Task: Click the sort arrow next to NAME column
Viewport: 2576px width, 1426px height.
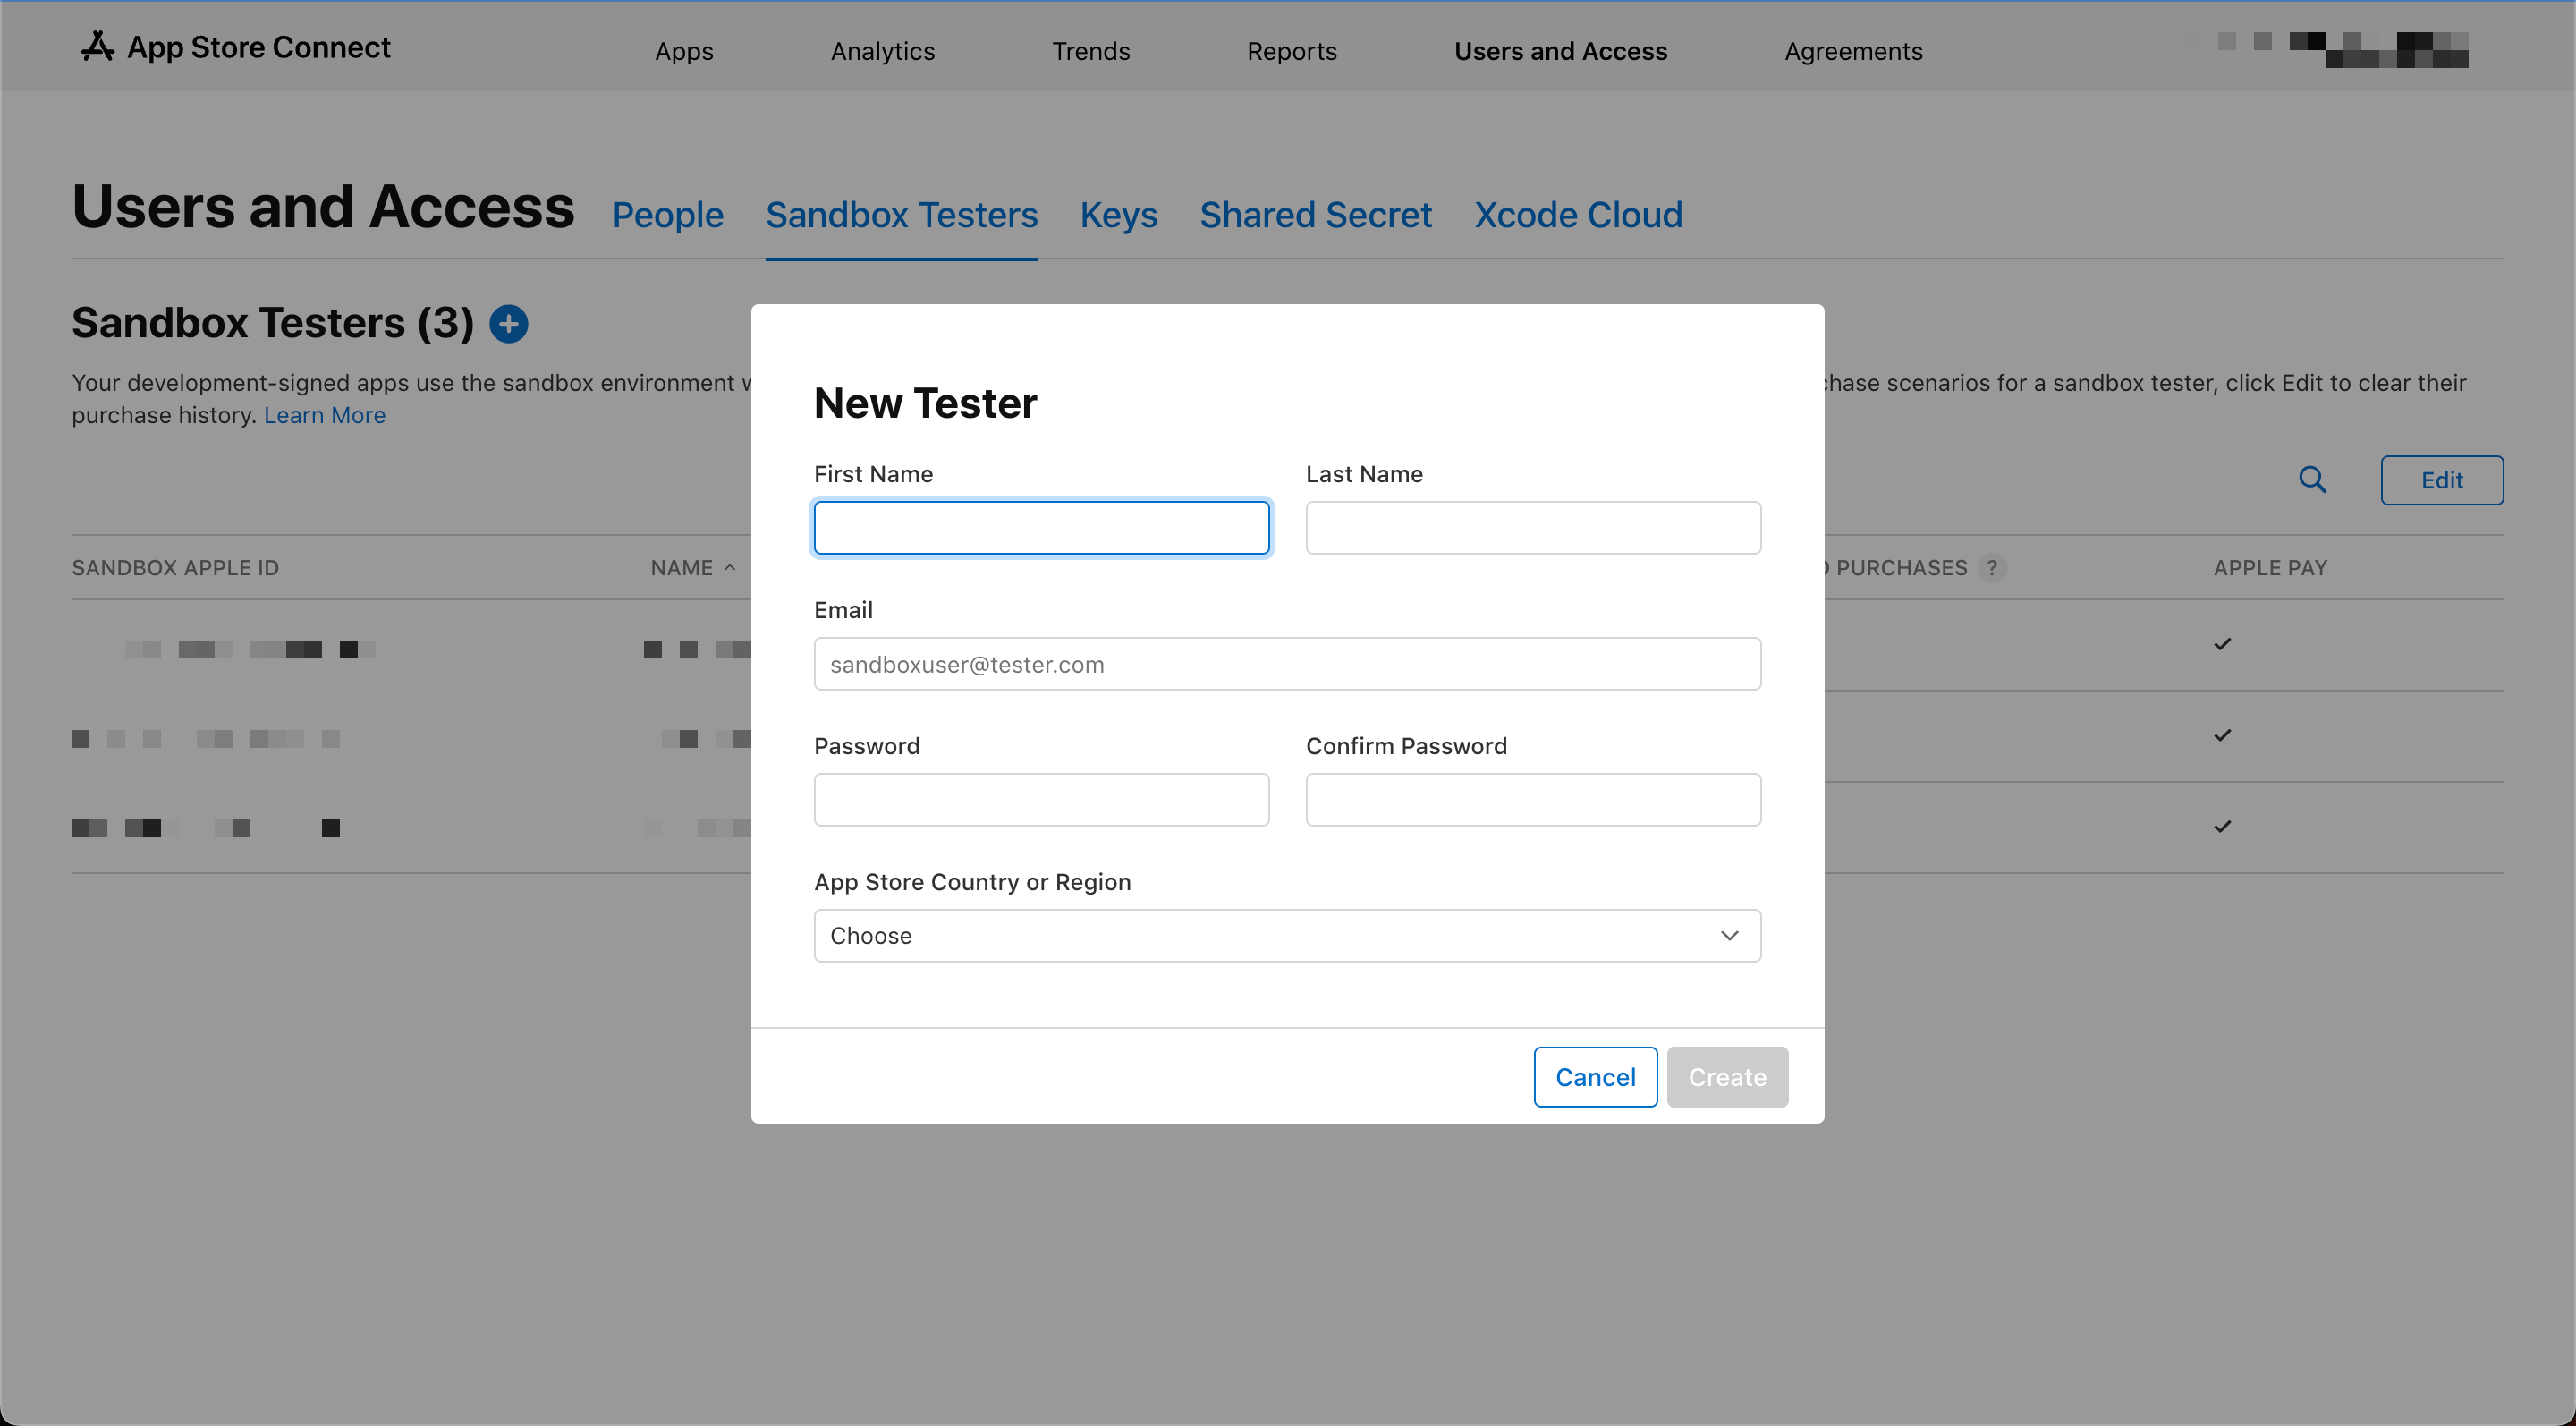Action: point(730,567)
